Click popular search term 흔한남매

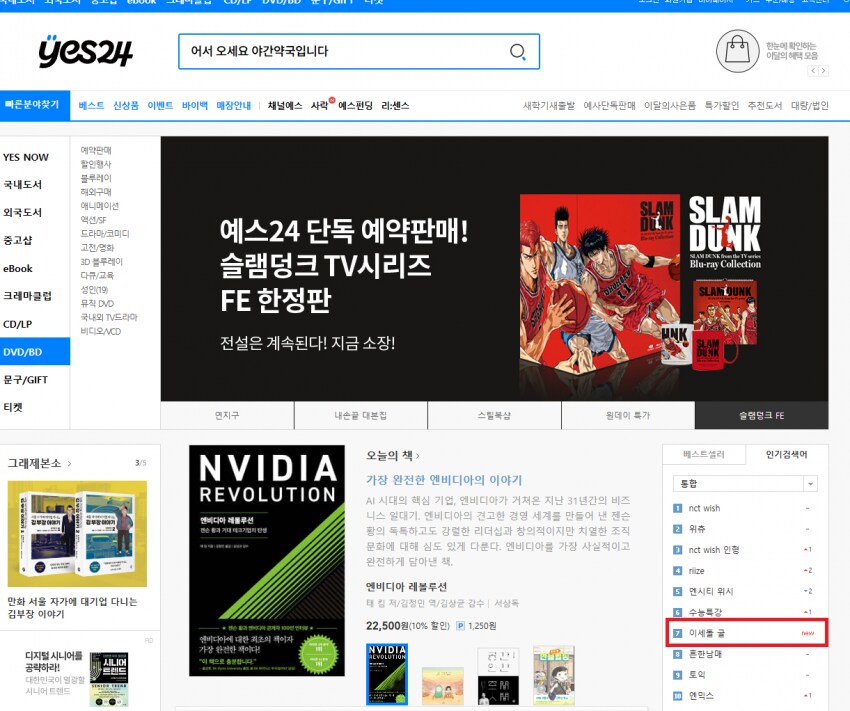tap(705, 654)
